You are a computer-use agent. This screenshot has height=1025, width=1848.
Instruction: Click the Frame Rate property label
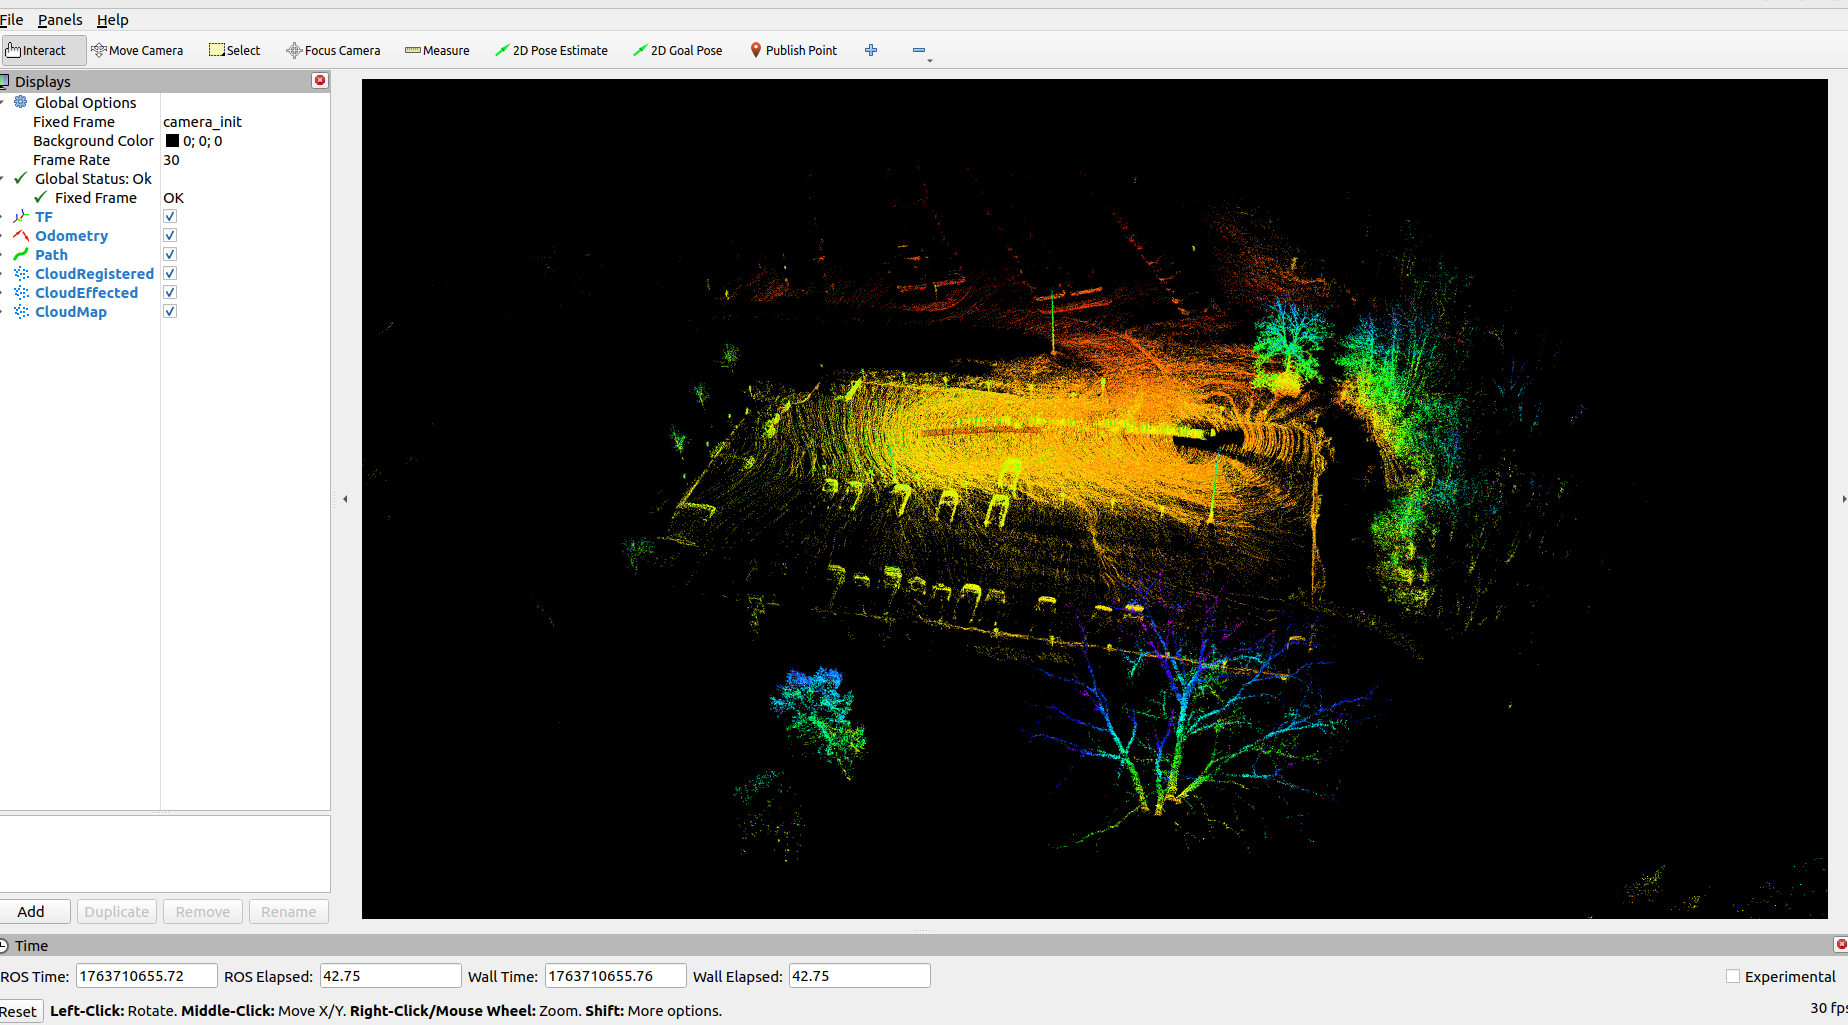pyautogui.click(x=72, y=160)
